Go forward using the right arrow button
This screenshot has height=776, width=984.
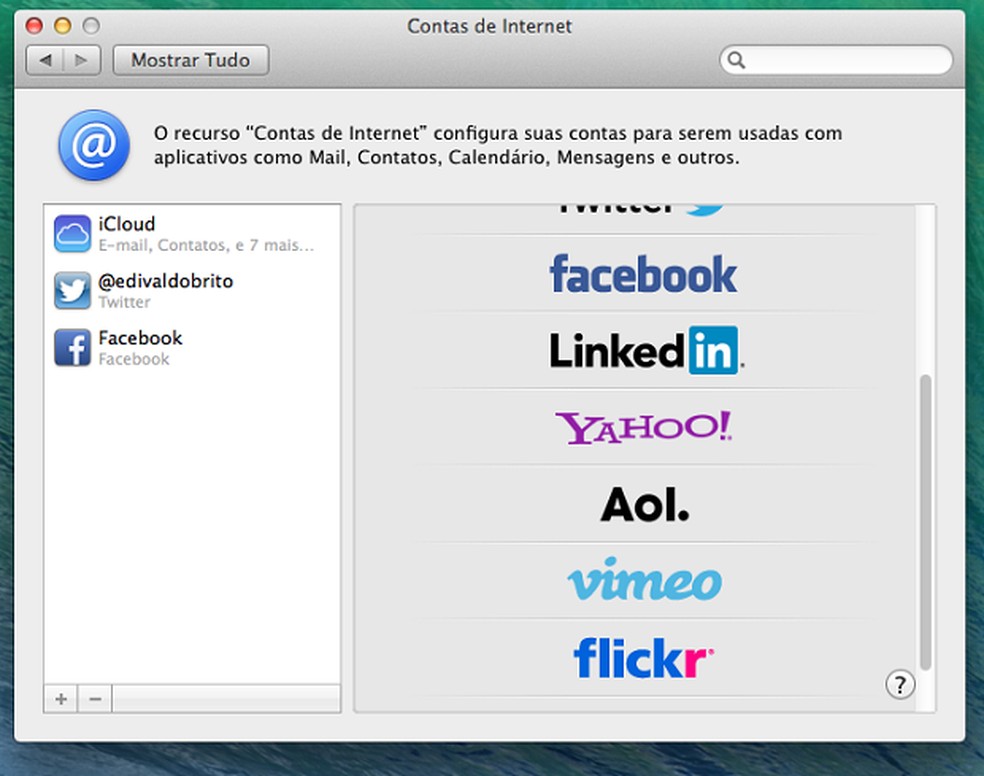pyautogui.click(x=81, y=60)
